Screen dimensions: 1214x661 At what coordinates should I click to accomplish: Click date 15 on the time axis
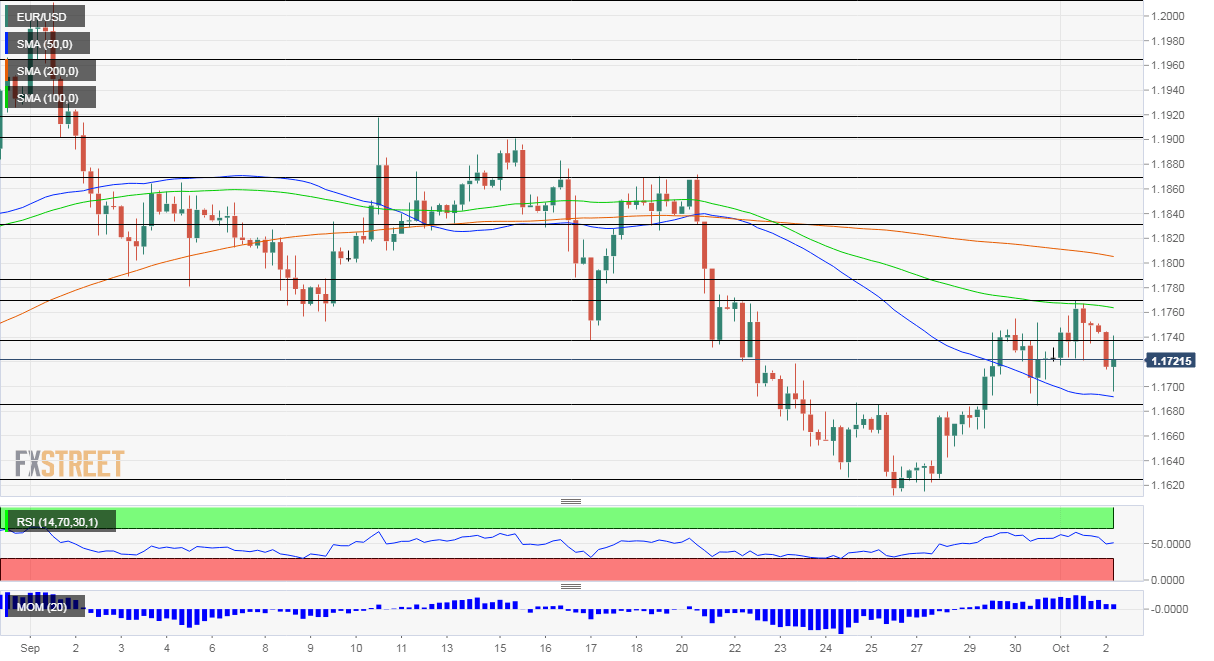tap(500, 648)
